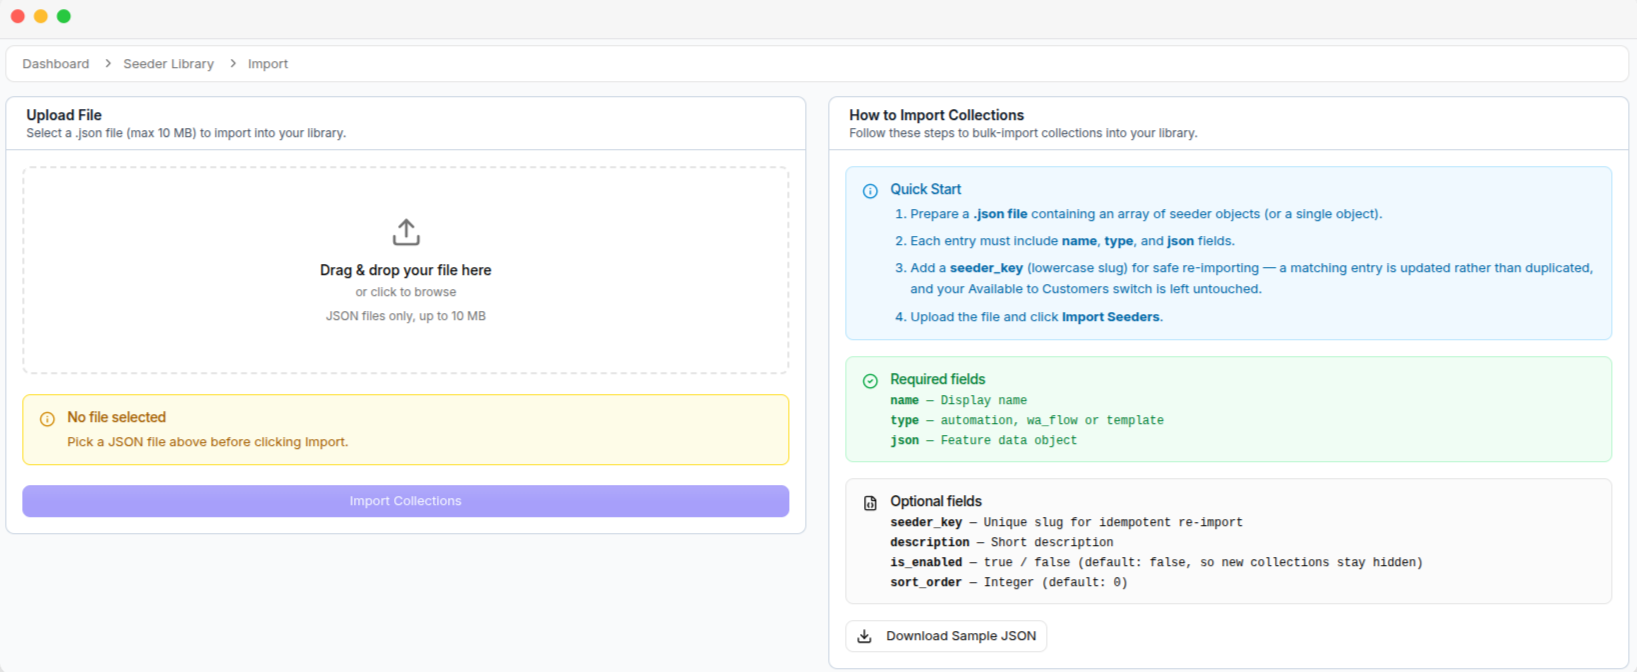Viewport: 1637px width, 672px height.
Task: Click the Import Collections button
Action: coord(406,501)
